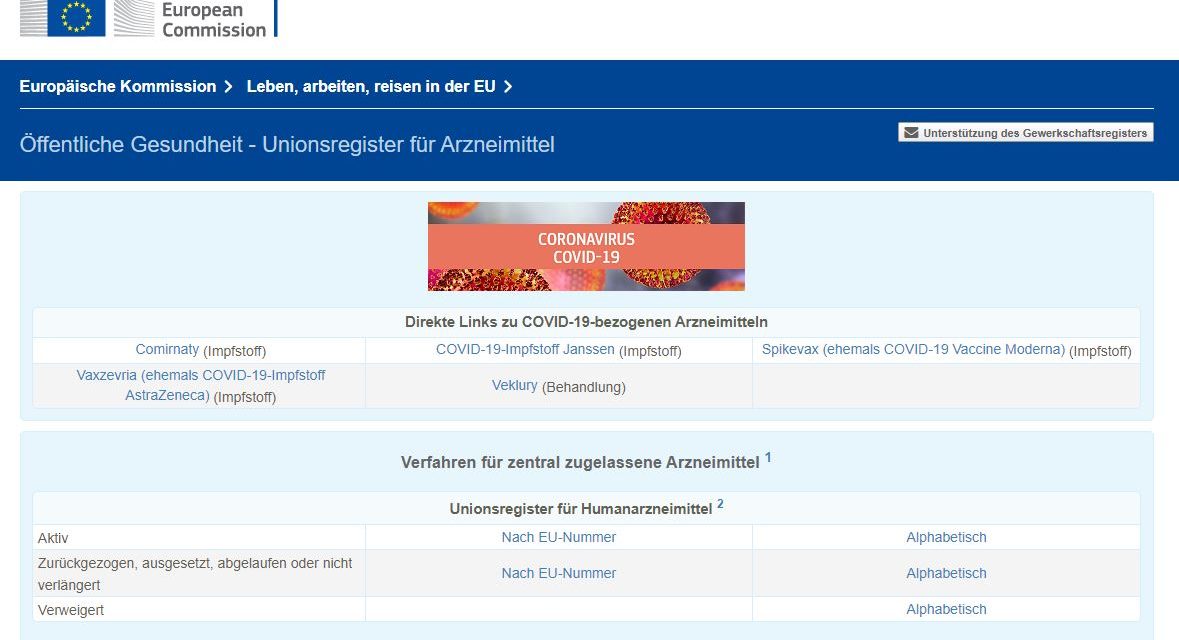Open Nach EU-Nummer for Aktiv row
This screenshot has width=1179, height=640.
pos(559,537)
